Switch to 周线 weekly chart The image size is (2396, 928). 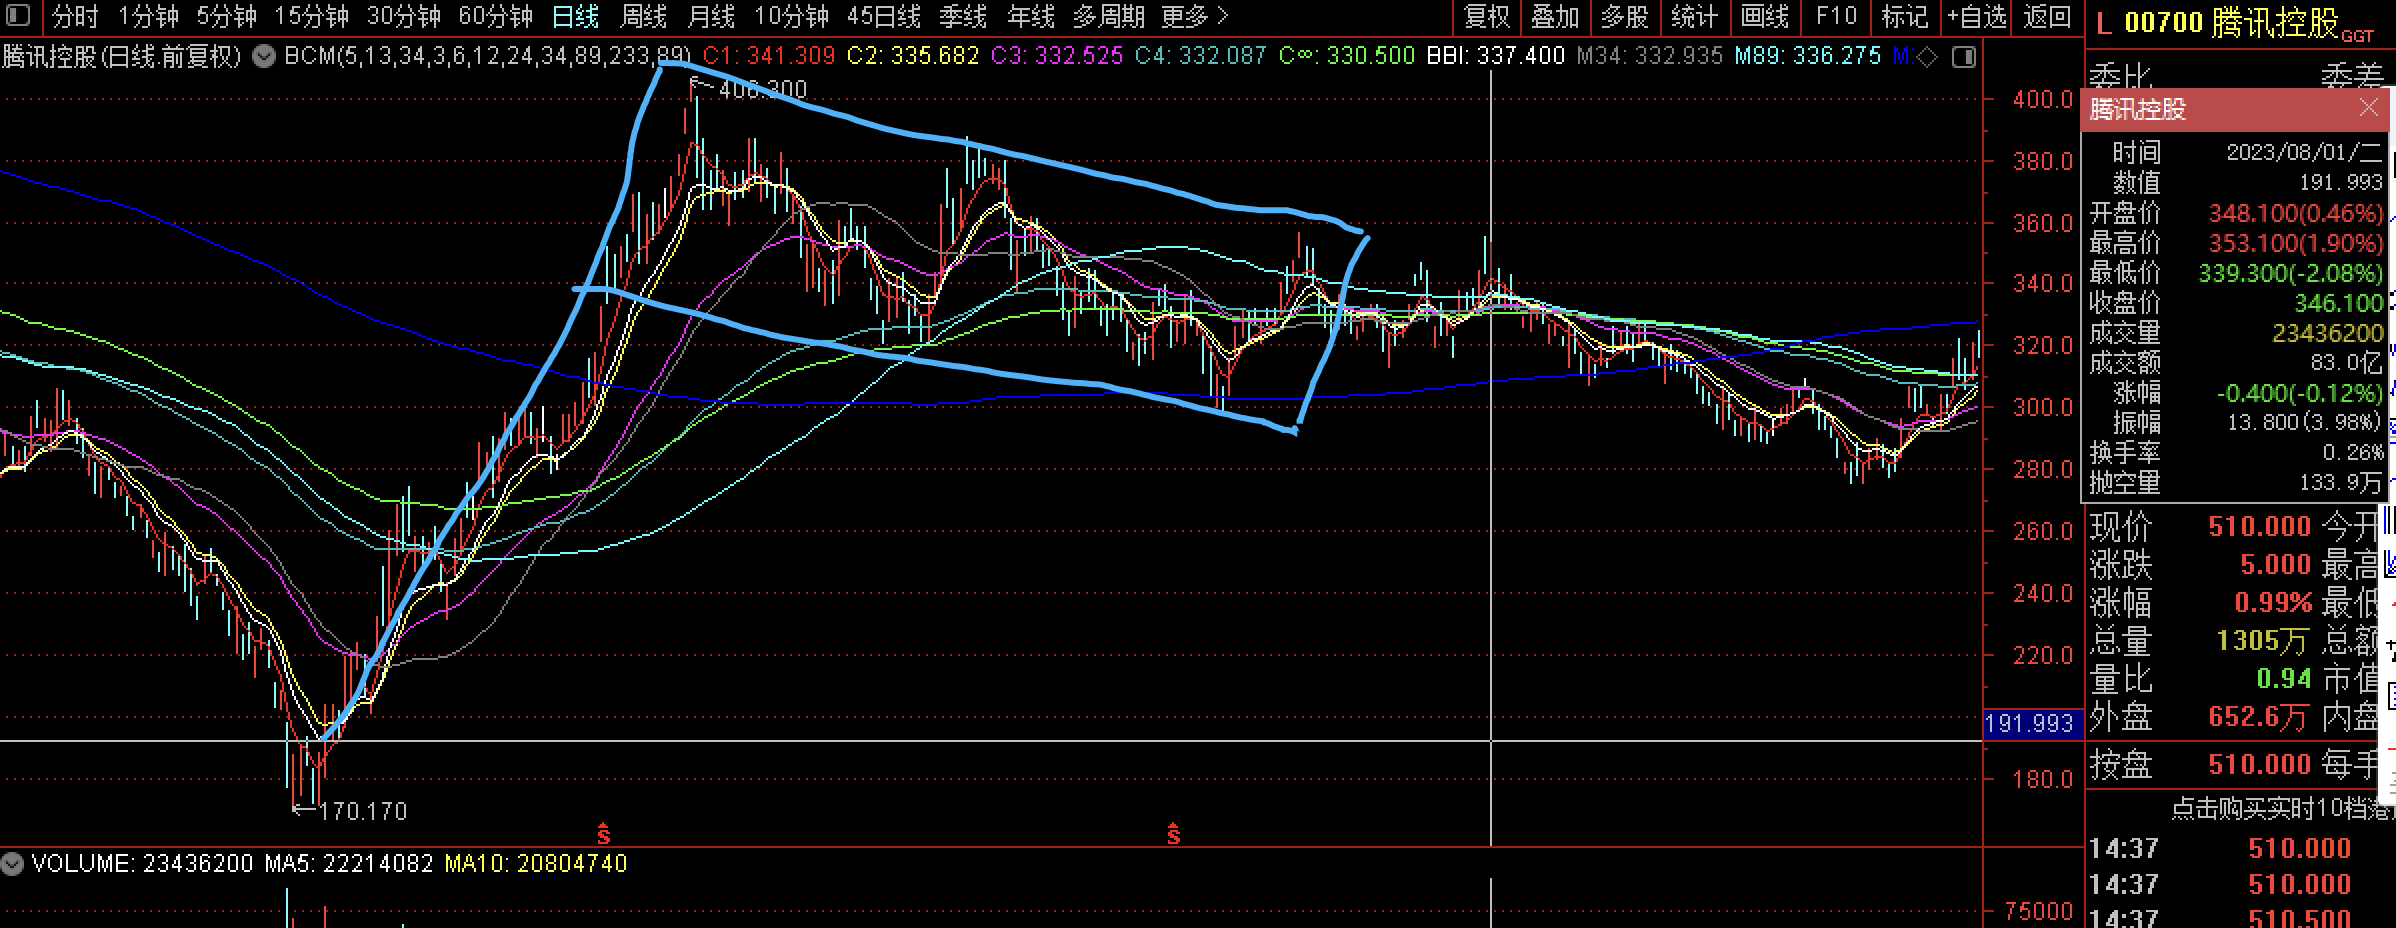pyautogui.click(x=643, y=16)
